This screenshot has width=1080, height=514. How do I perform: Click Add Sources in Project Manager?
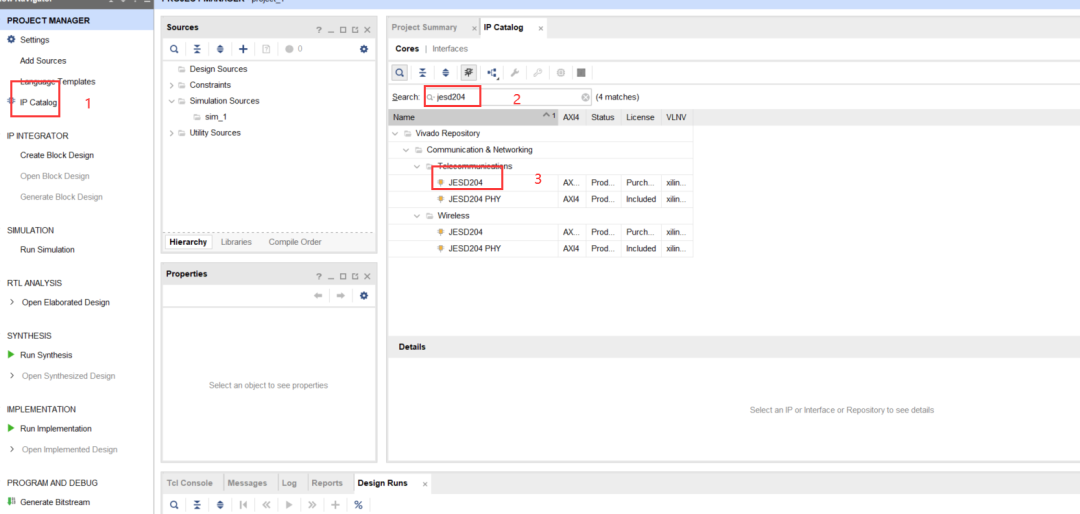pos(43,61)
